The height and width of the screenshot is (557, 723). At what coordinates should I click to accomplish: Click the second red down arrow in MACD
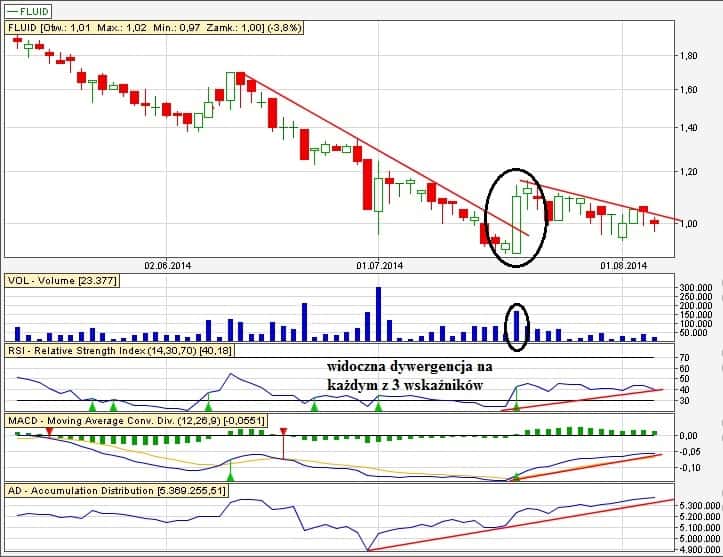pyautogui.click(x=283, y=432)
